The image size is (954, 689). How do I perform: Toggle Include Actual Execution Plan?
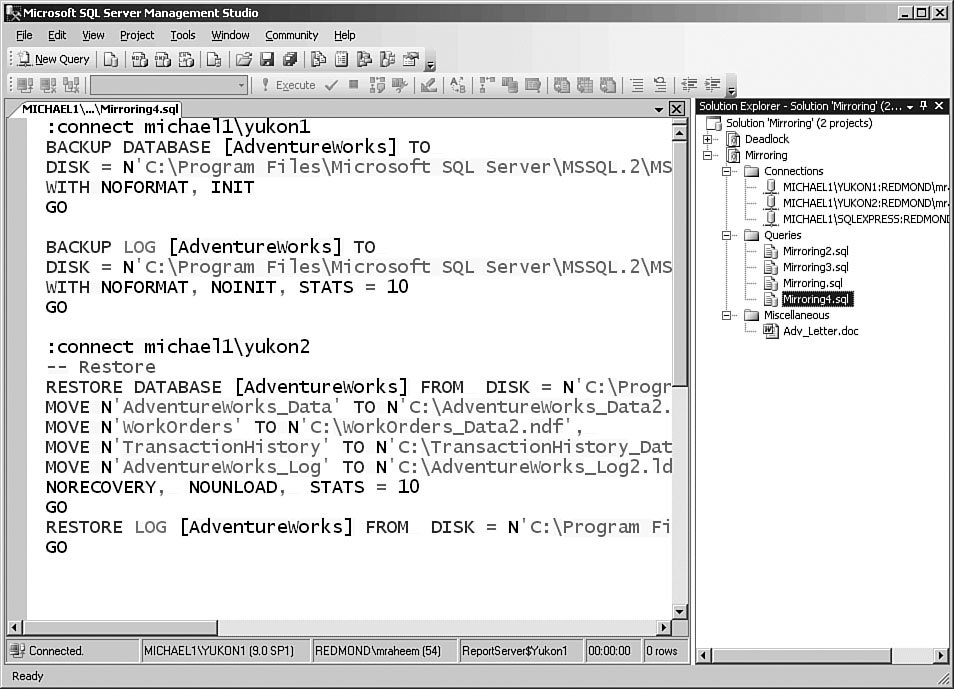[x=487, y=85]
